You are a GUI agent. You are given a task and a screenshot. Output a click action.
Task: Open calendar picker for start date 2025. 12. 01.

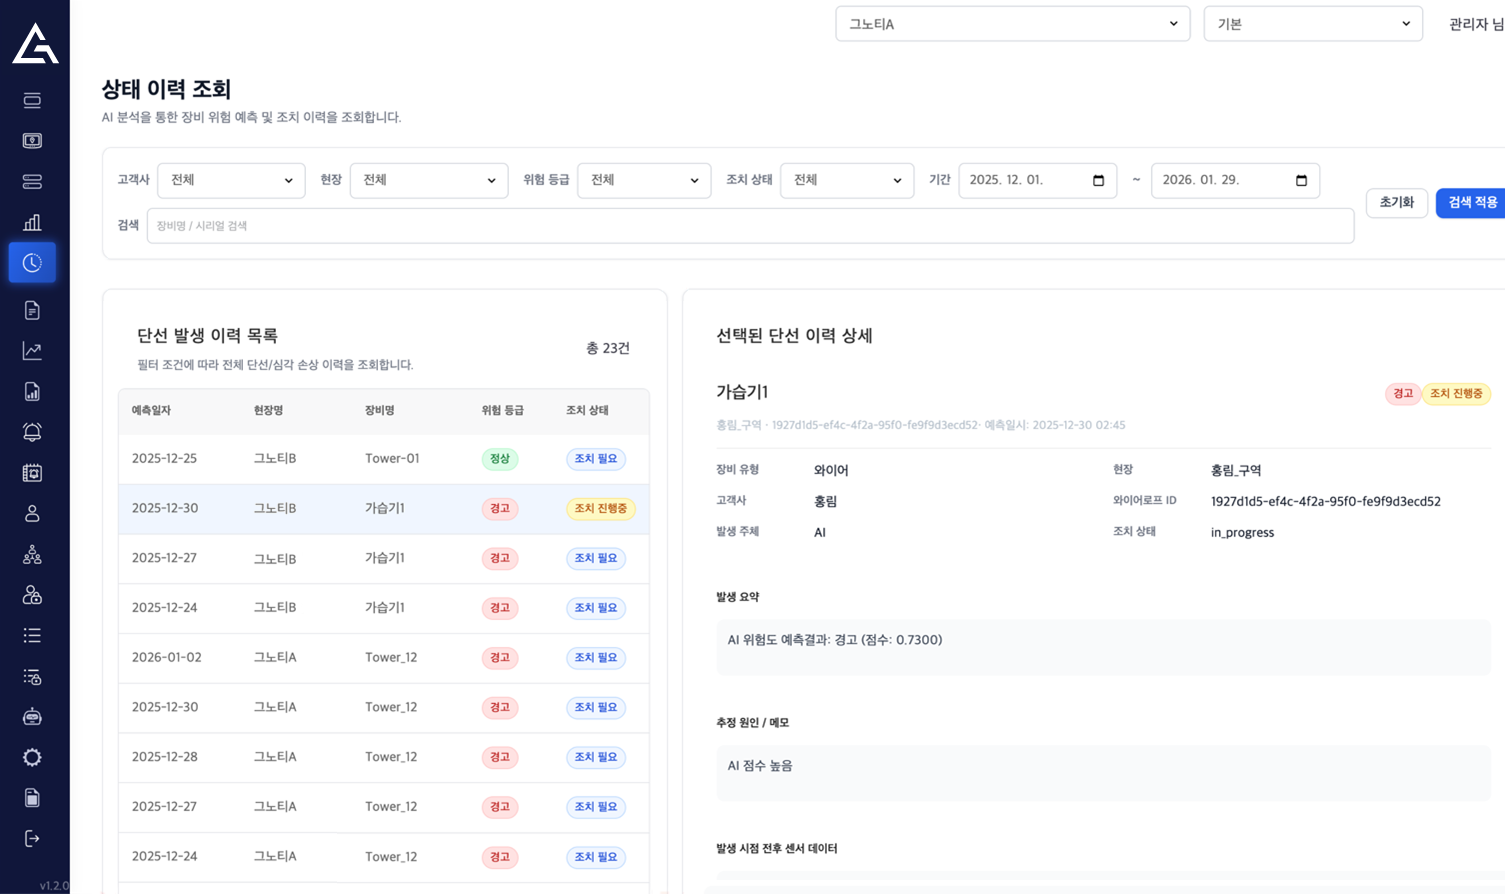[1098, 181]
